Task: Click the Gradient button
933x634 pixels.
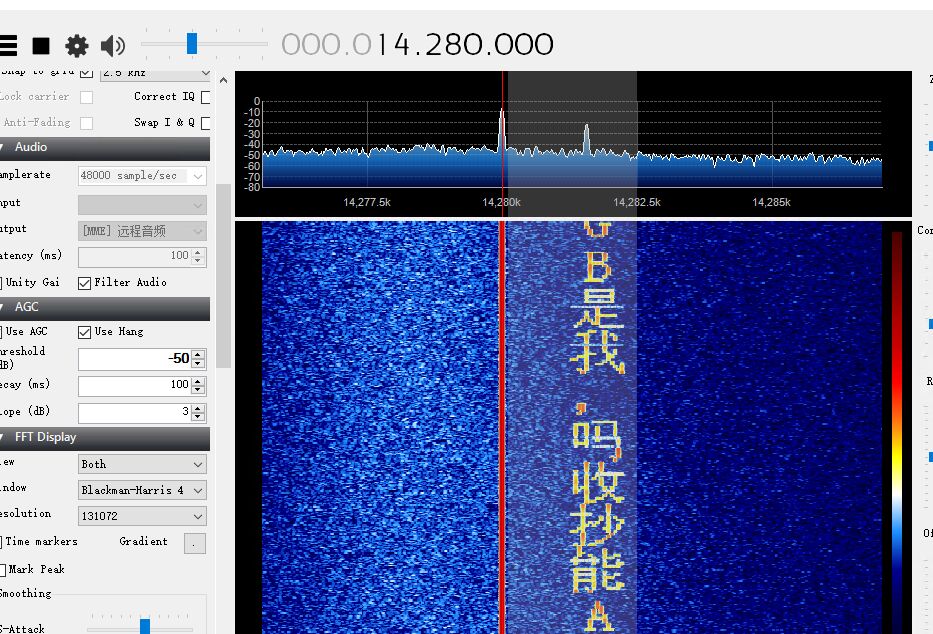Action: coord(195,543)
